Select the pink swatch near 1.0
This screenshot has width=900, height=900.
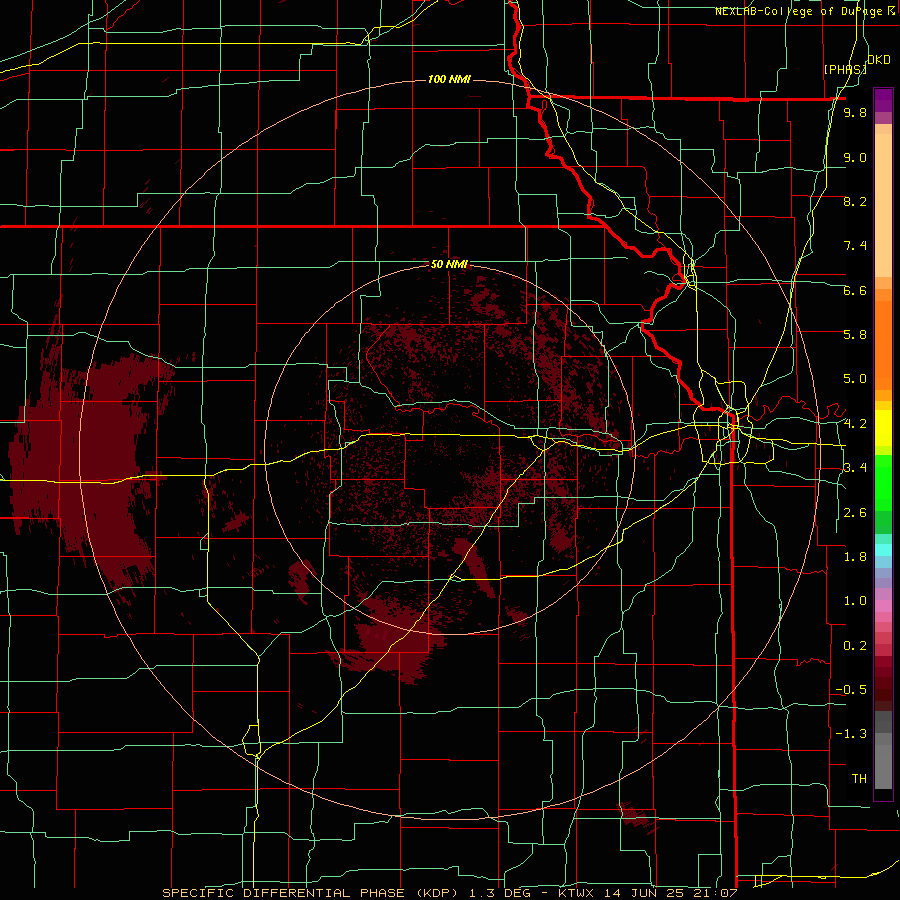coord(883,606)
